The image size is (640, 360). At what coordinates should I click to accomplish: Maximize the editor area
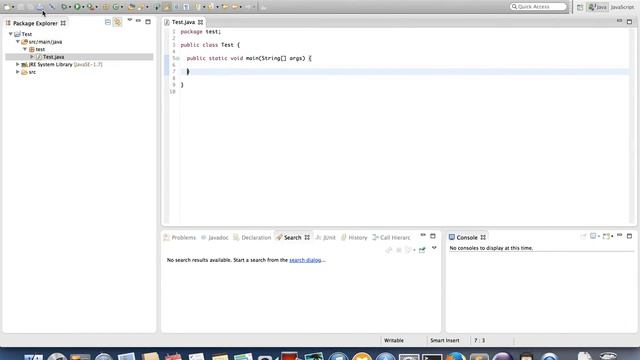pyautogui.click(x=629, y=21)
